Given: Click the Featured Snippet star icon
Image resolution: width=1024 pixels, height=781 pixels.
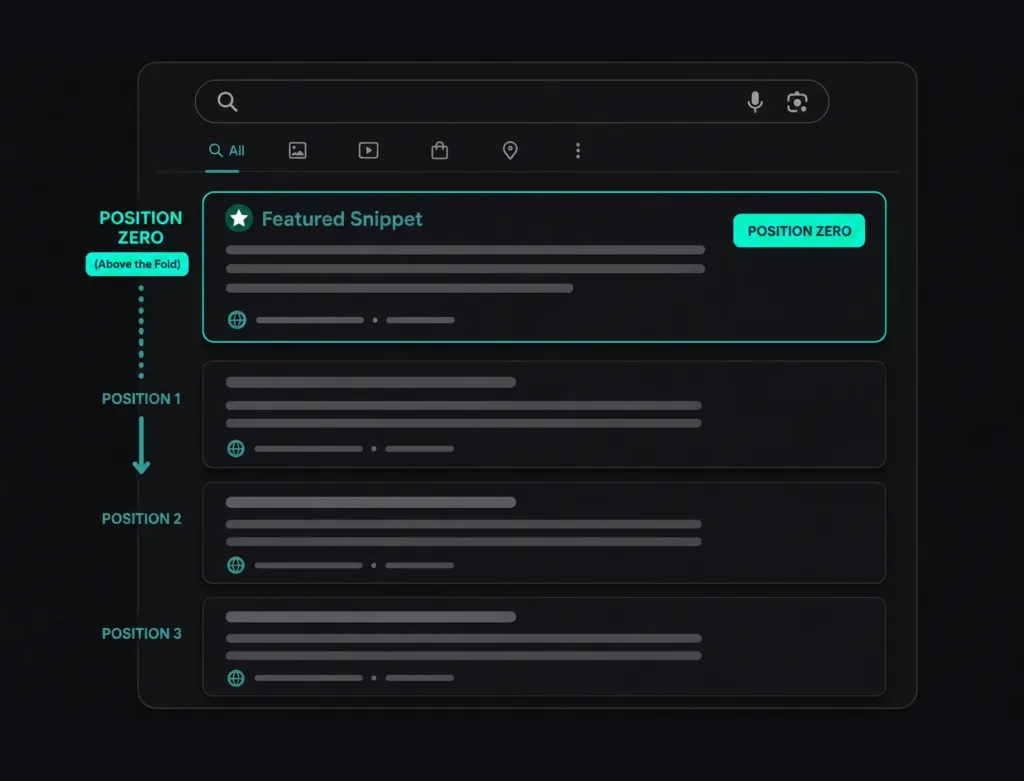Looking at the screenshot, I should (x=239, y=218).
